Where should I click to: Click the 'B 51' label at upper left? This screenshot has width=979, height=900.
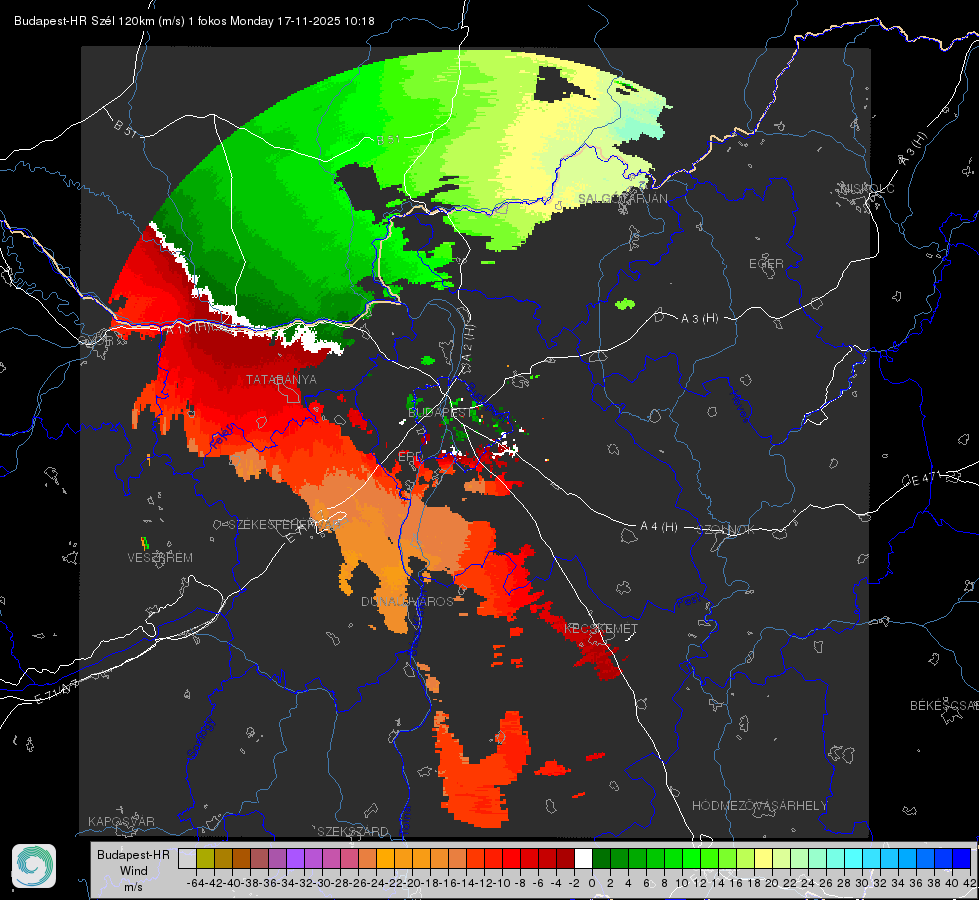pos(125,128)
